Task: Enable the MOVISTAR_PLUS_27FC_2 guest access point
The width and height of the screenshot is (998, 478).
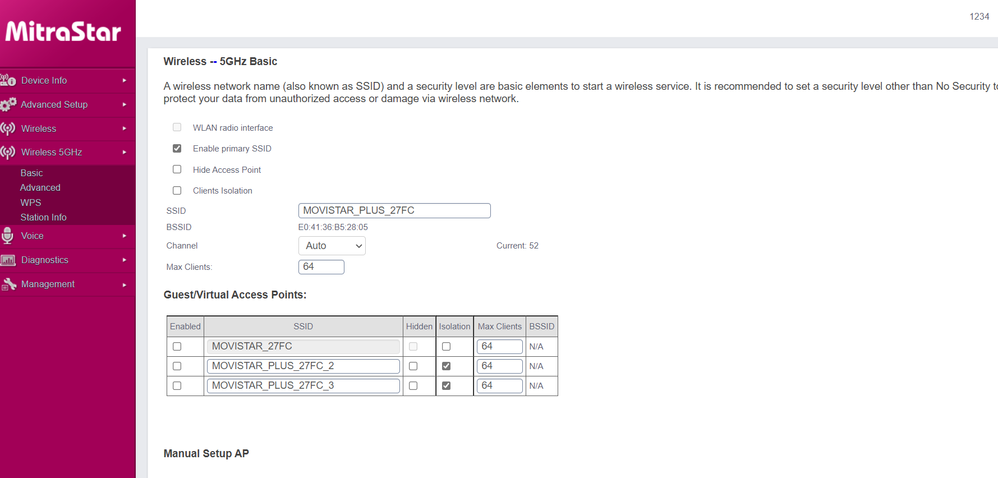Action: [177, 366]
